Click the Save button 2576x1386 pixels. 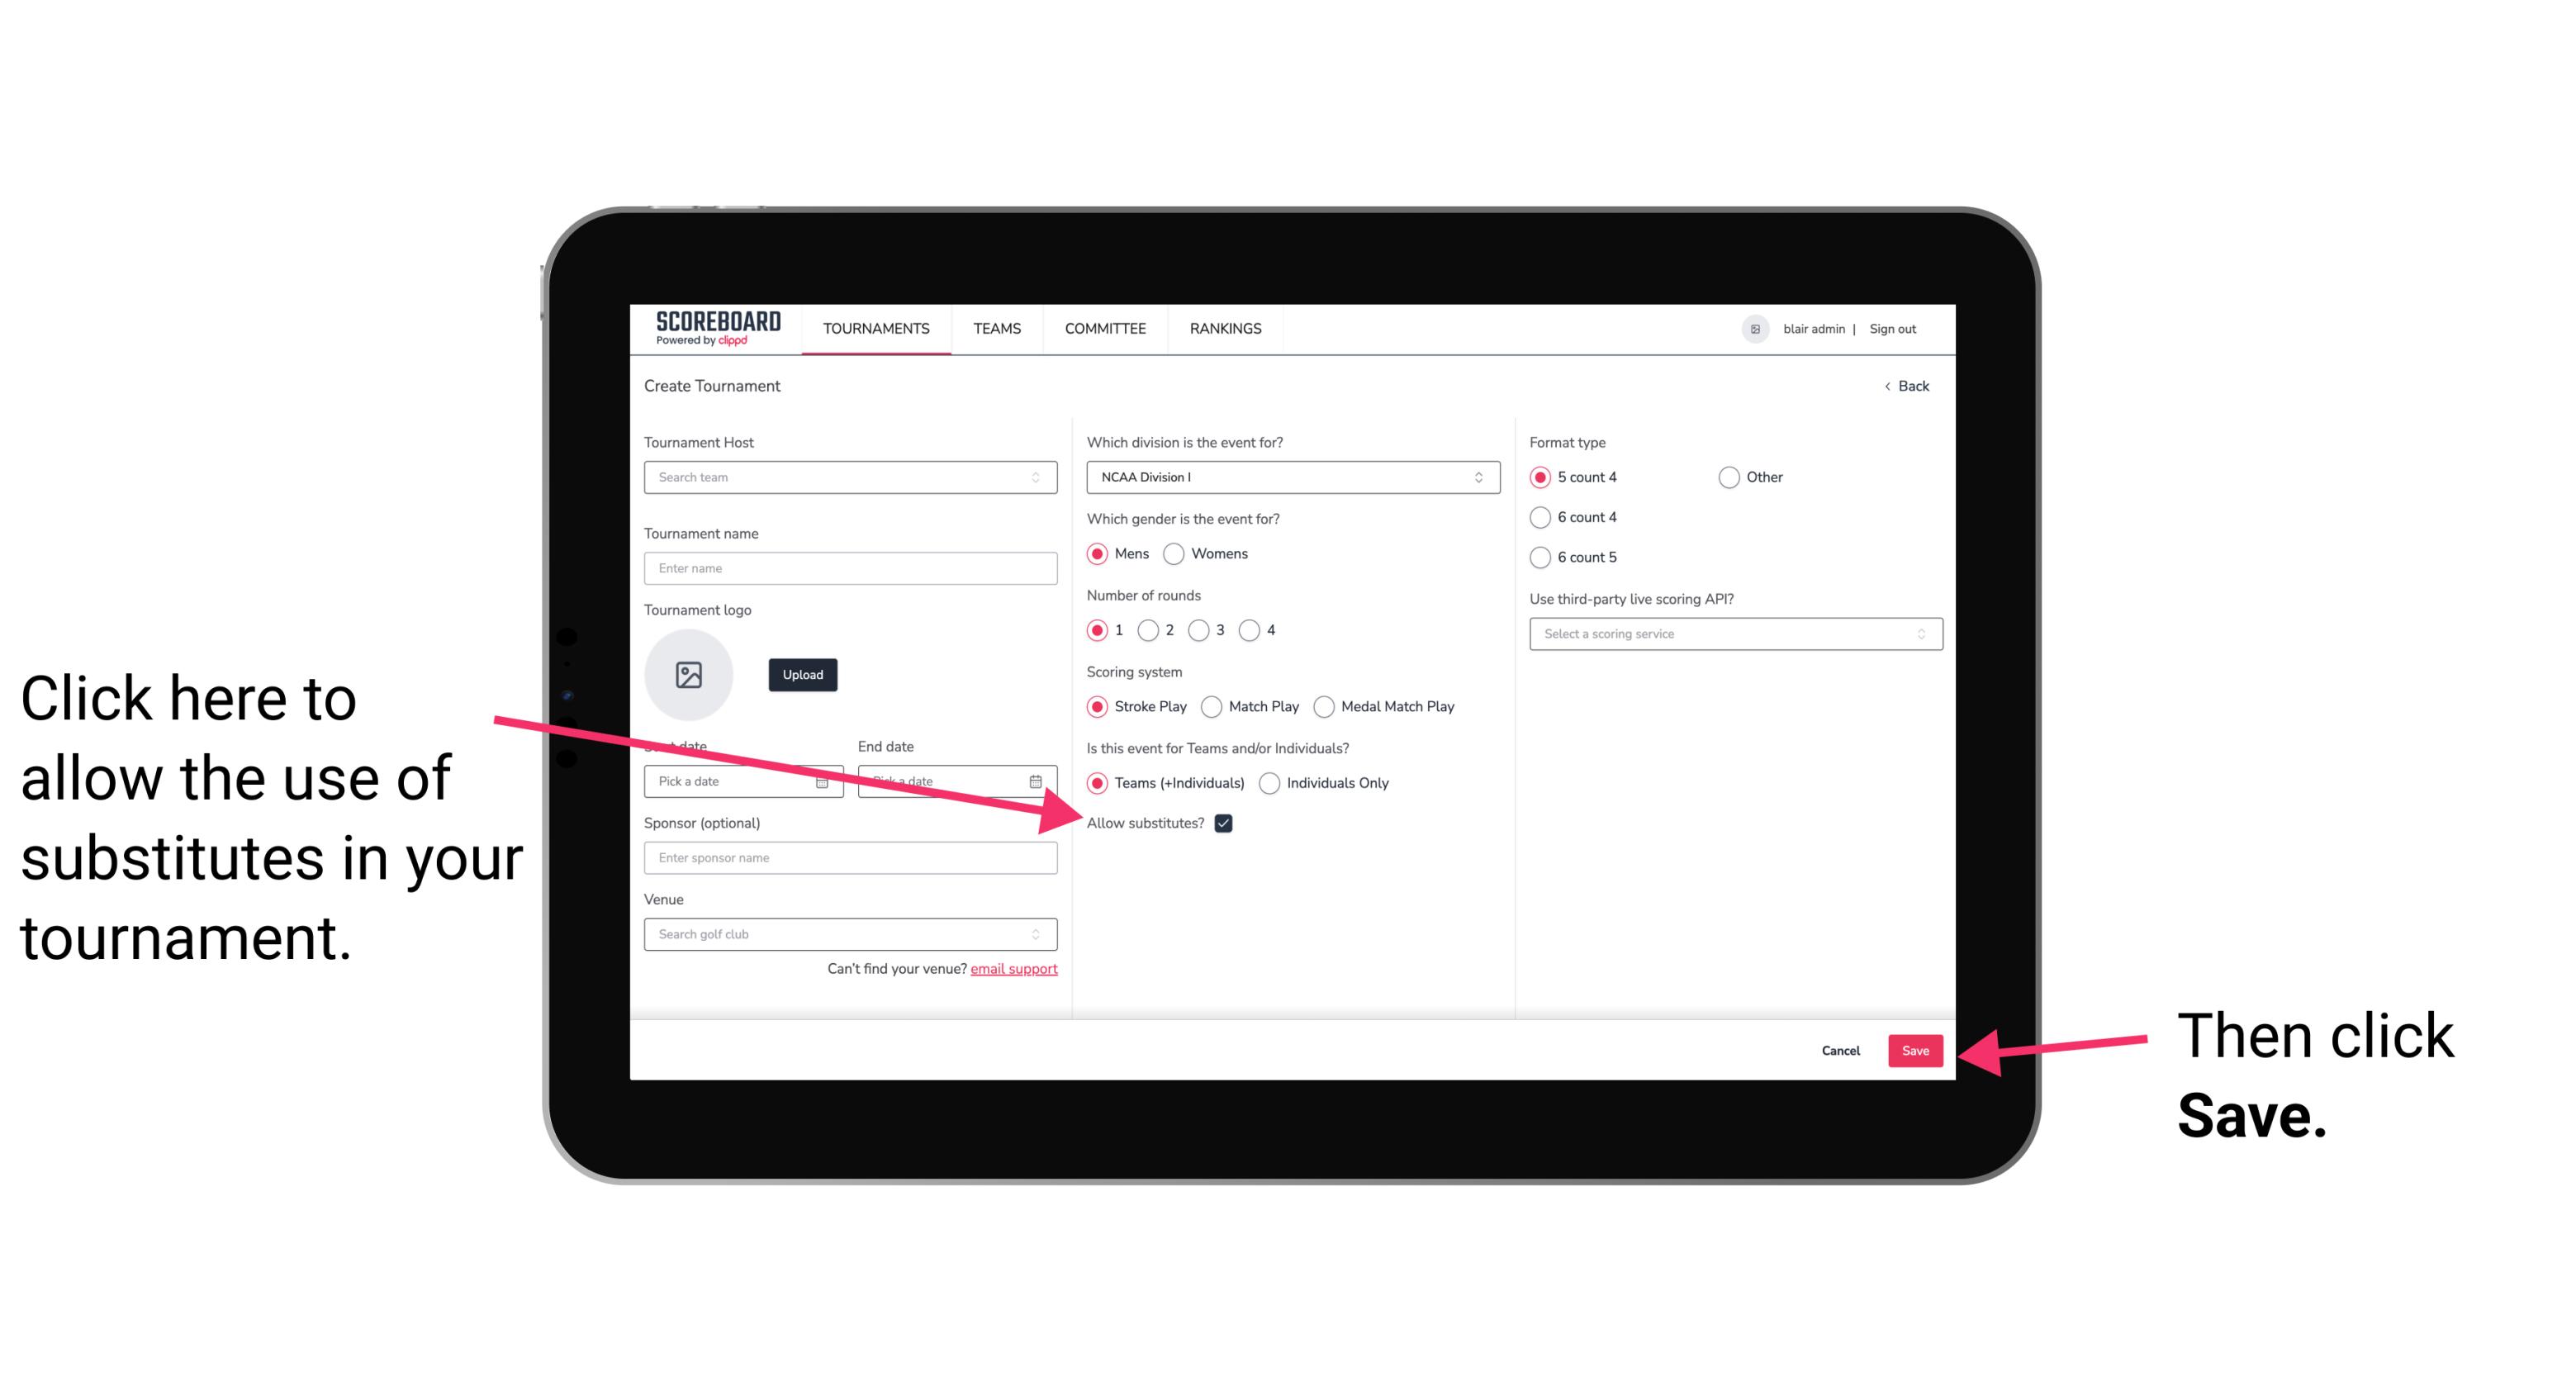point(1916,1048)
